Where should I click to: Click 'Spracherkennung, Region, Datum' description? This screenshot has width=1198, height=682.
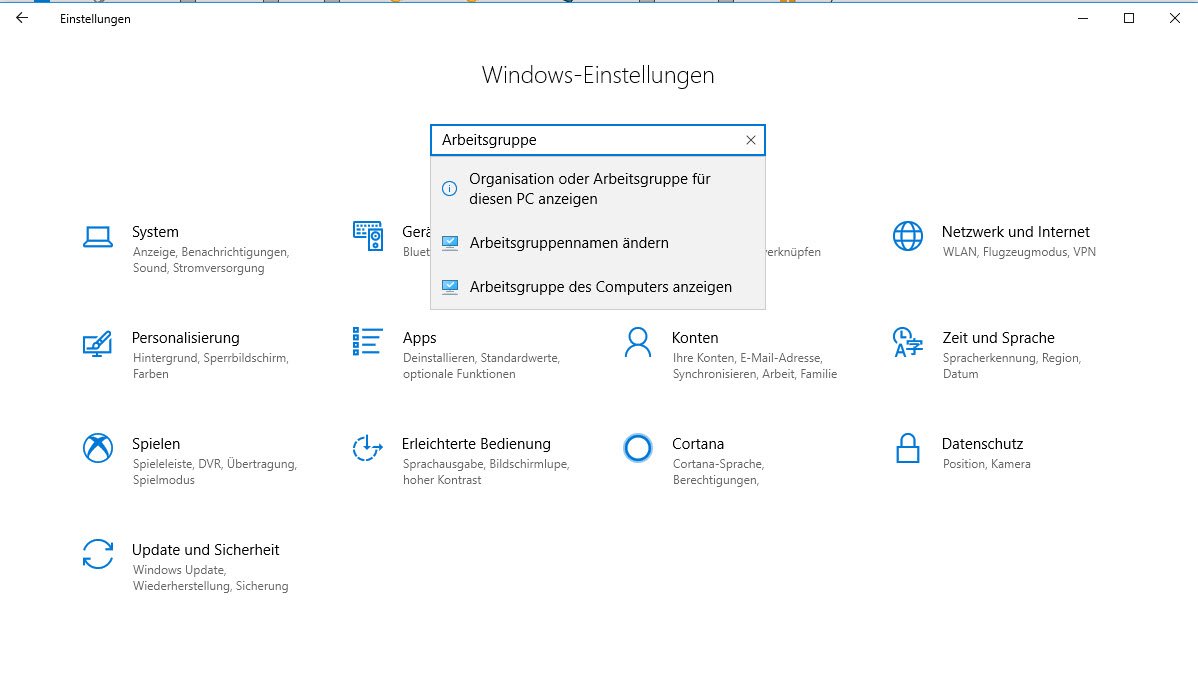click(x=1012, y=366)
